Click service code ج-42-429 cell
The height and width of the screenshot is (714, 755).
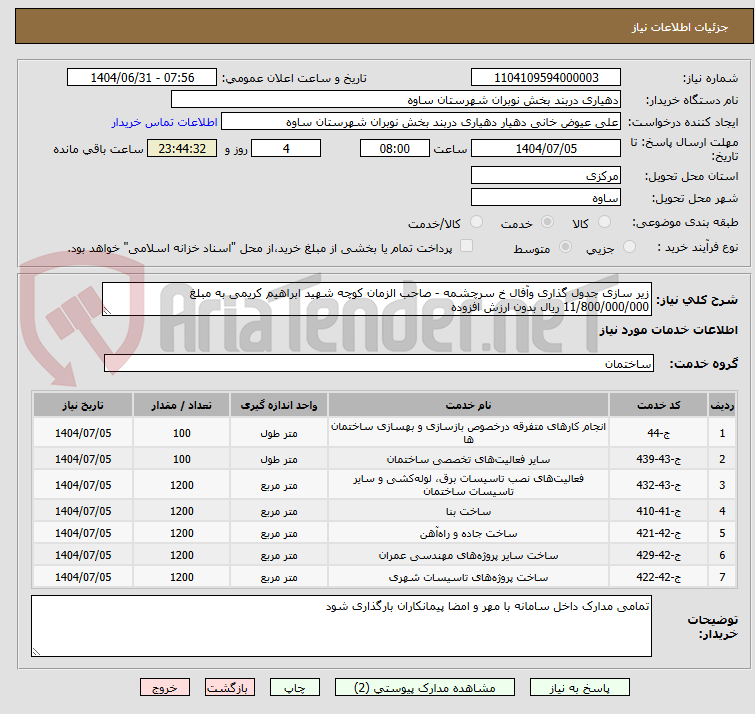point(658,555)
